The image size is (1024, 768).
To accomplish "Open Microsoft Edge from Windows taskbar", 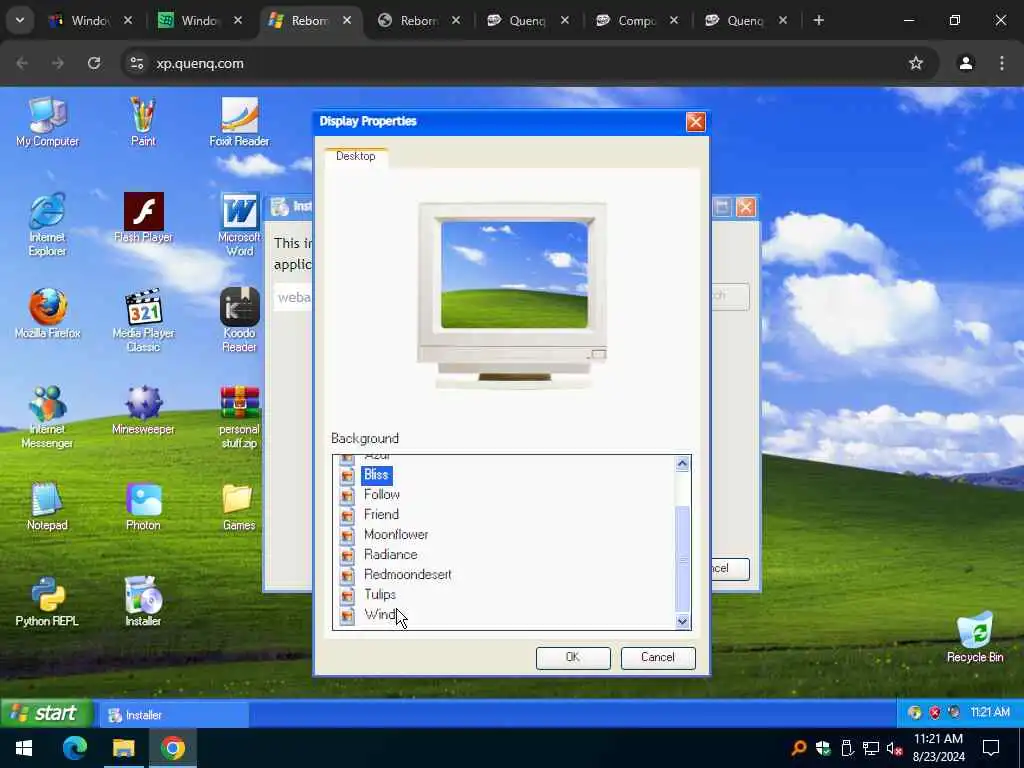I will [74, 748].
